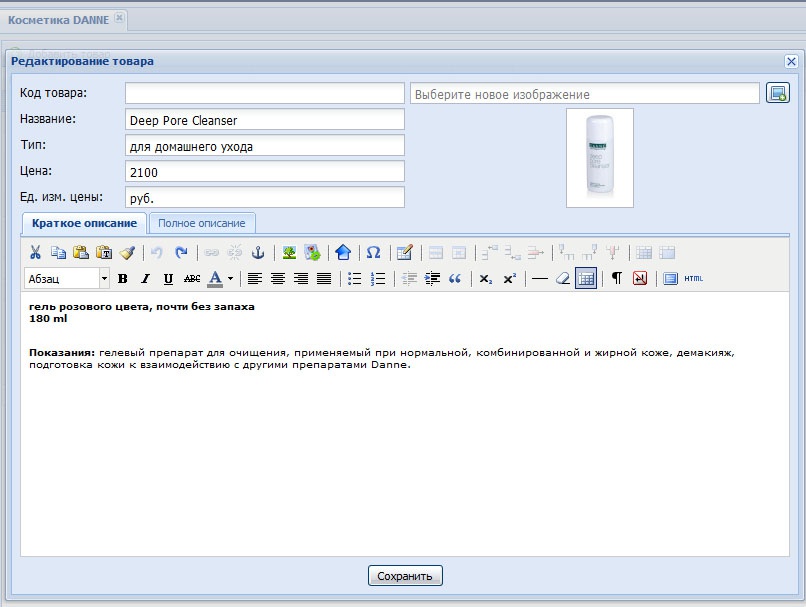The height and width of the screenshot is (607, 806).
Task: Click the product bottle thumbnail image
Action: pos(600,158)
